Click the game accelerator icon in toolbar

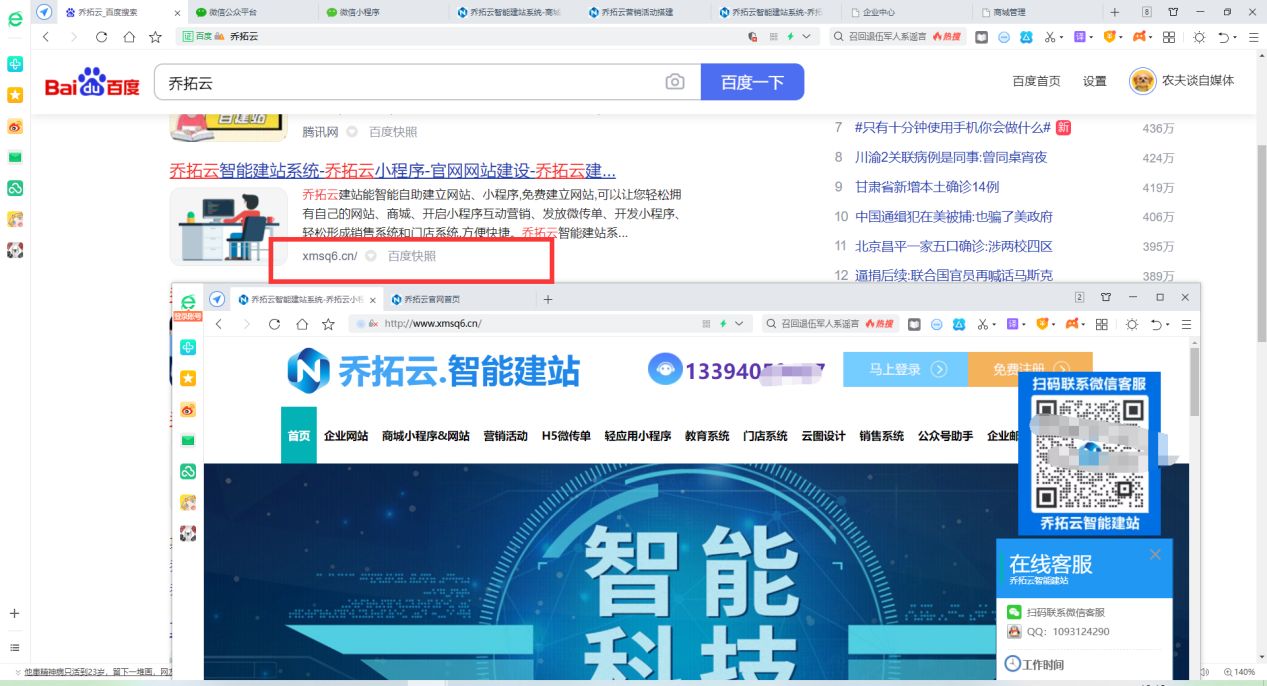(1138, 38)
